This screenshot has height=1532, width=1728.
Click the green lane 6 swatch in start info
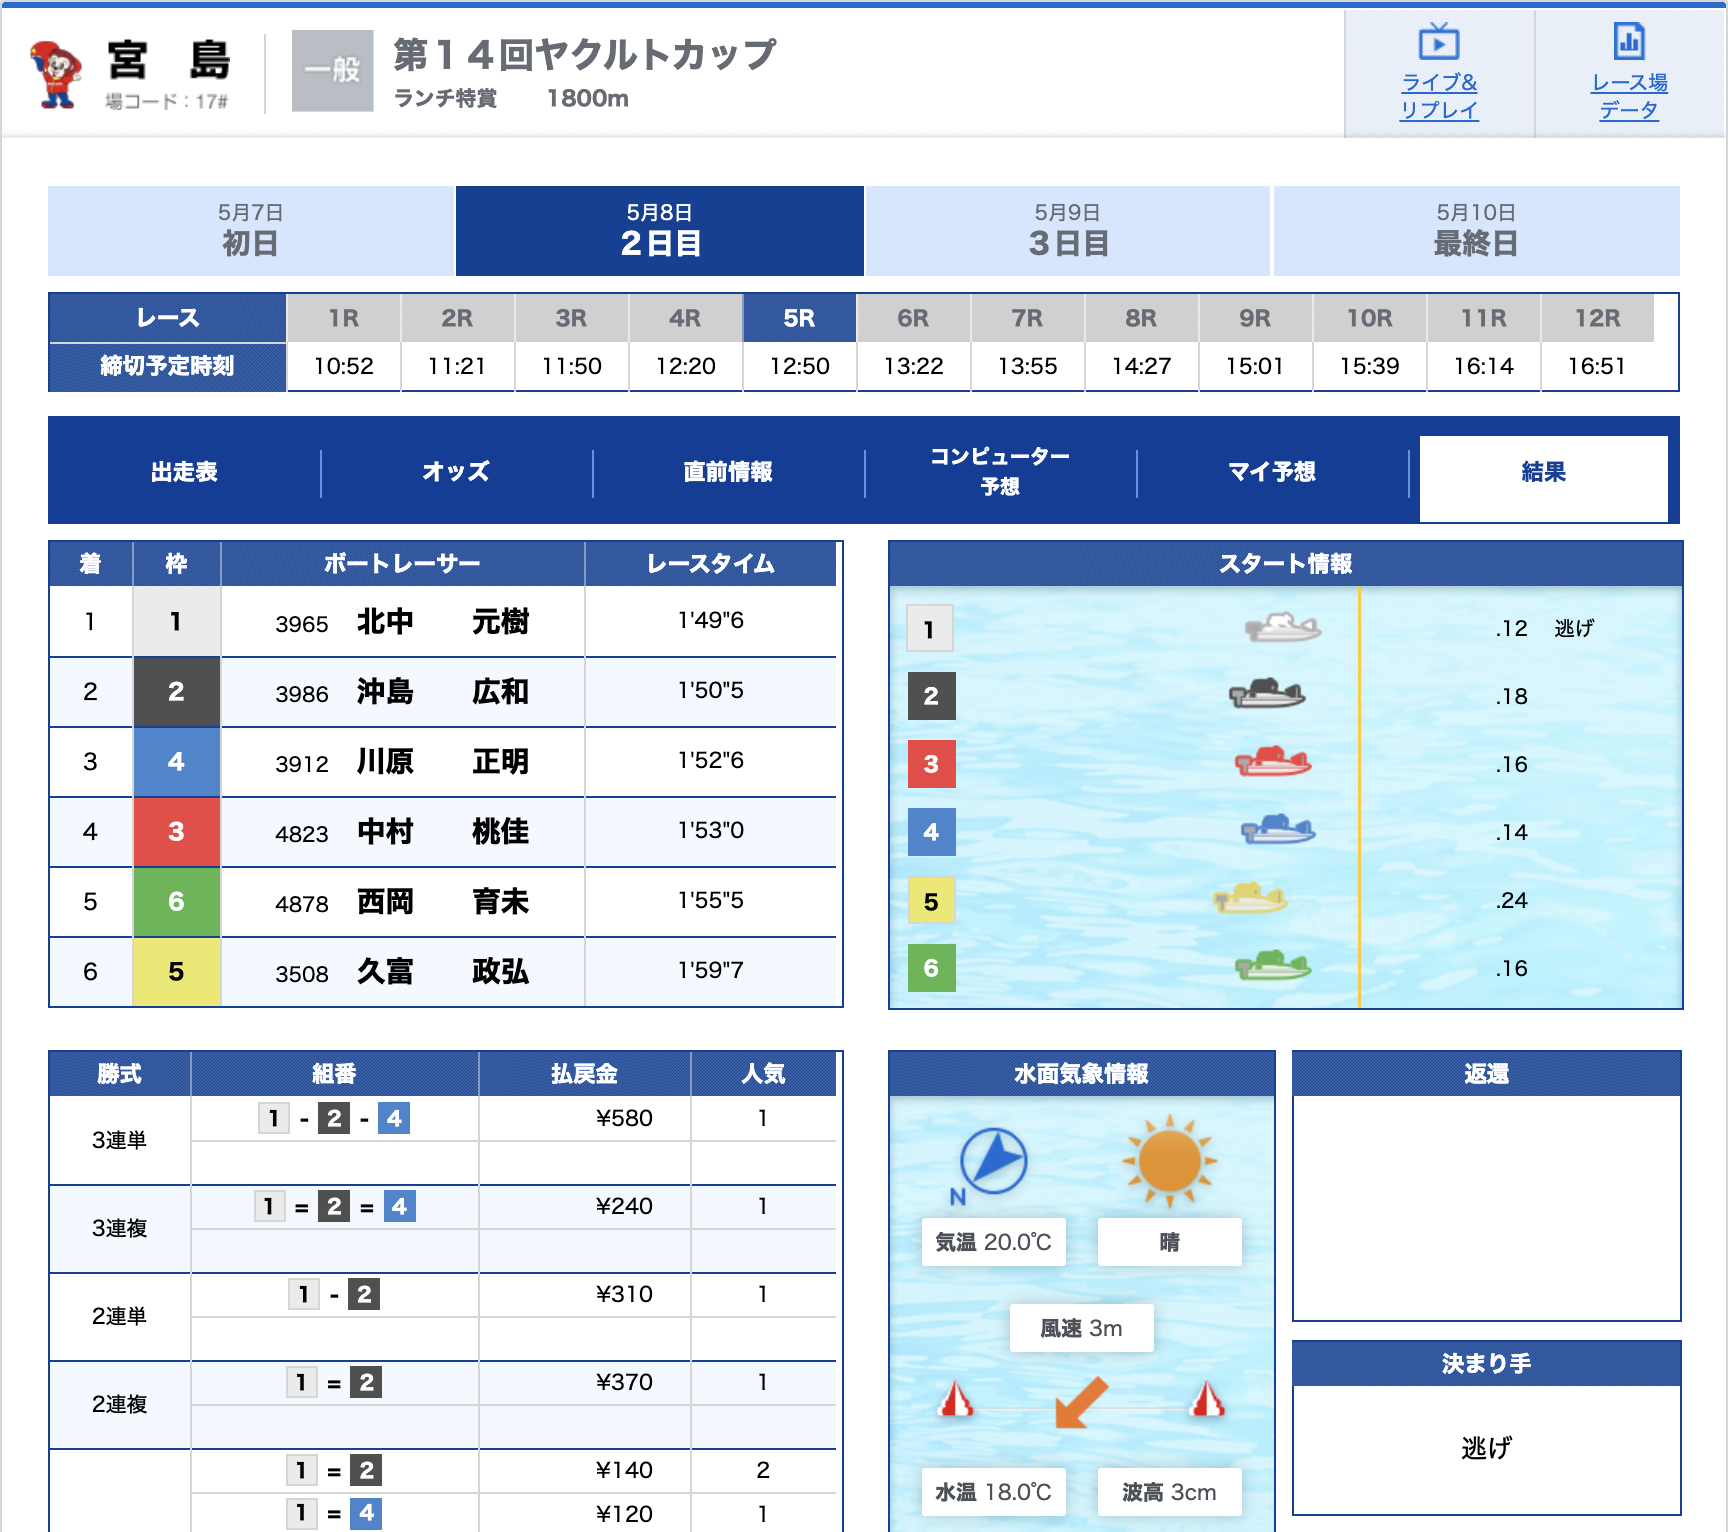coord(931,968)
